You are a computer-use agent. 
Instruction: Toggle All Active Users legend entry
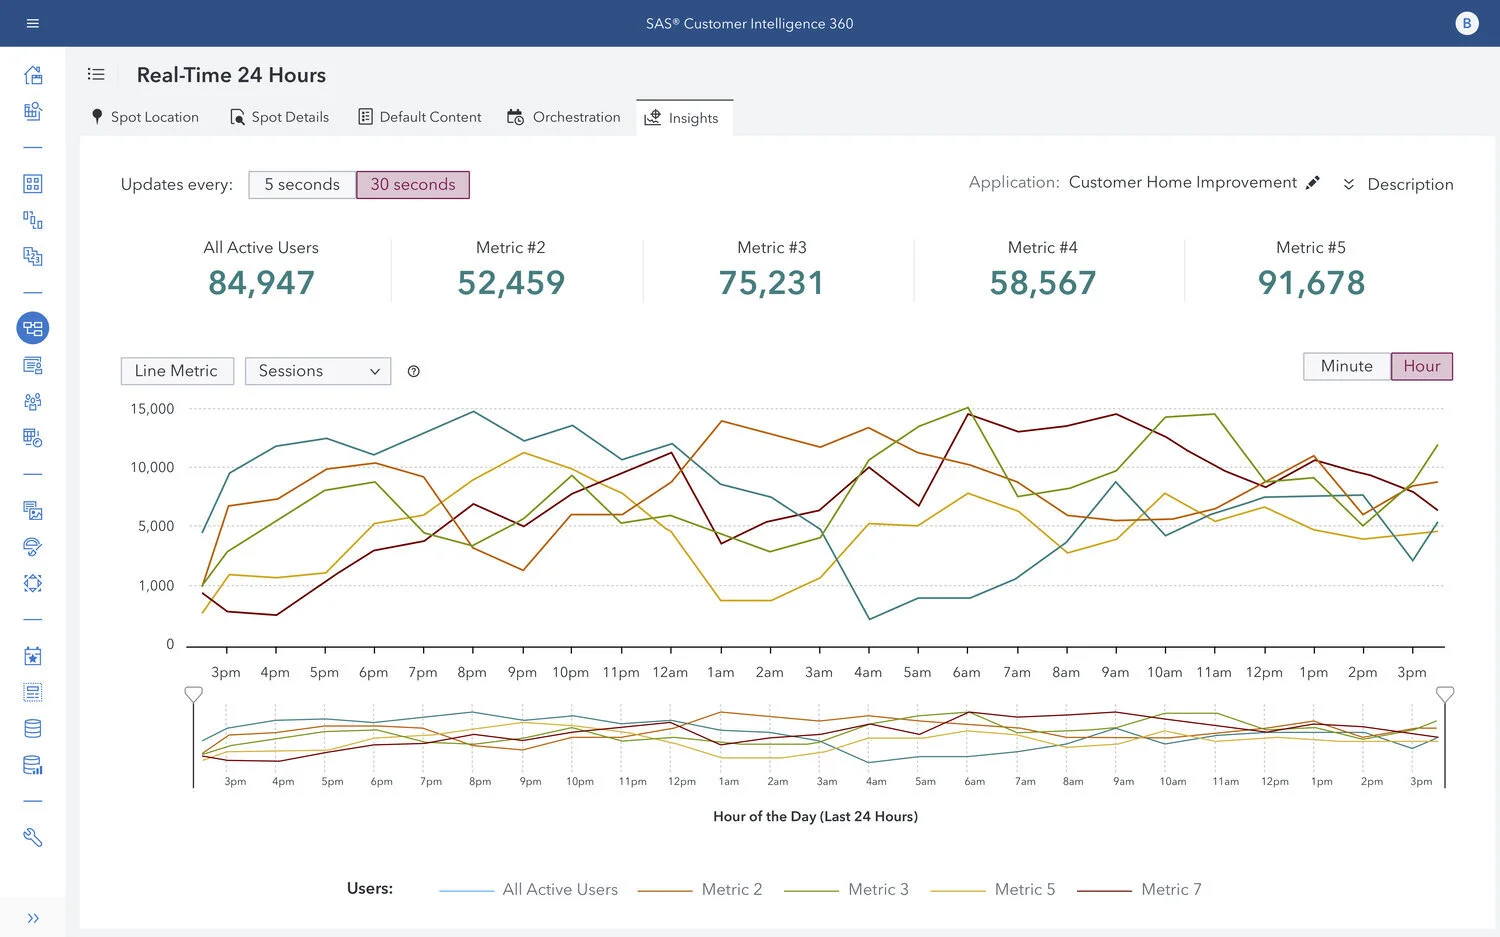(x=529, y=890)
